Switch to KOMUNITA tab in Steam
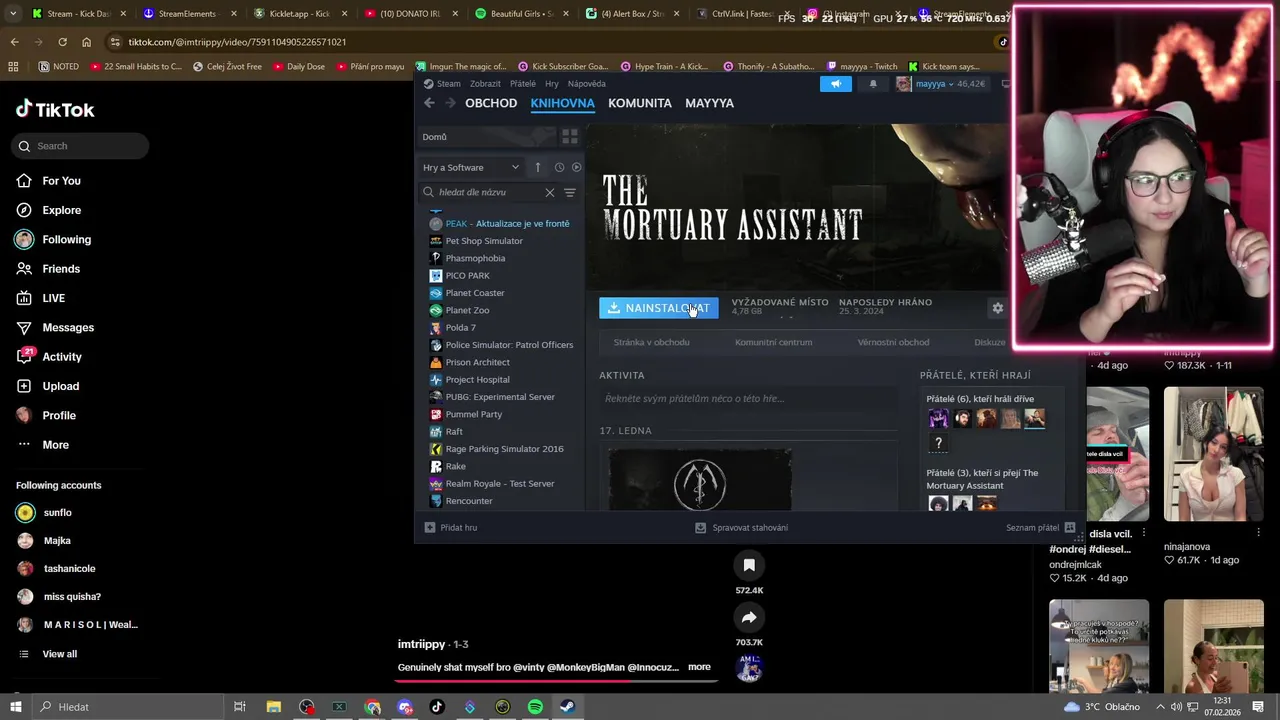Viewport: 1280px width, 720px height. point(640,103)
